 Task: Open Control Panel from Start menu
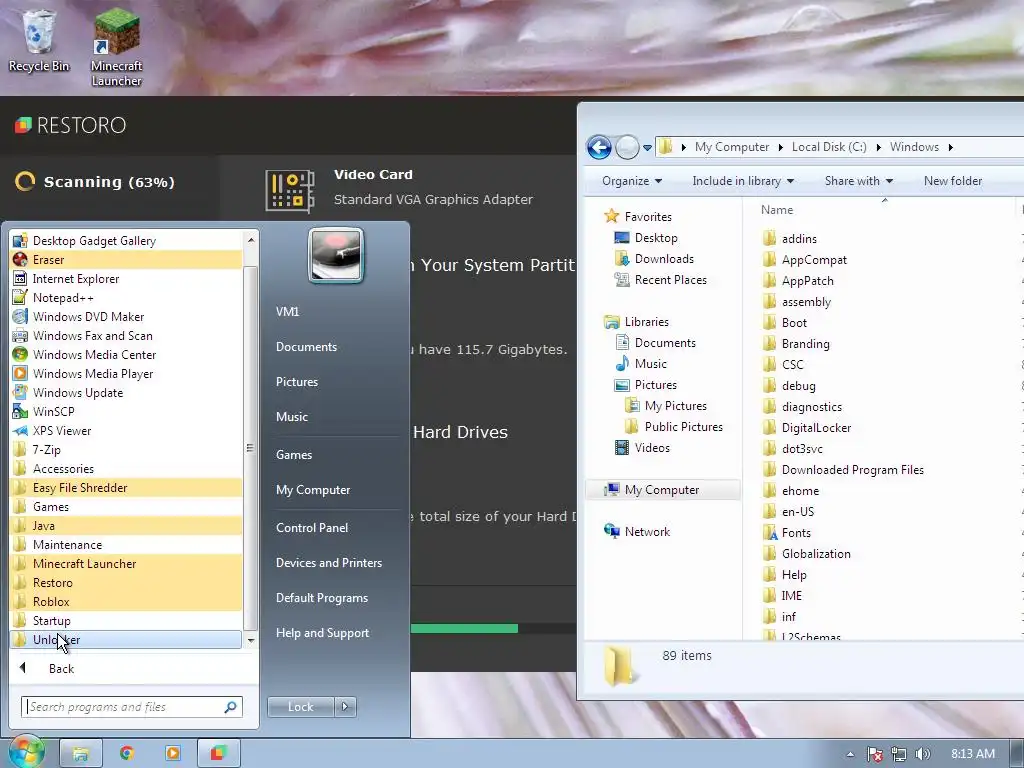click(312, 528)
